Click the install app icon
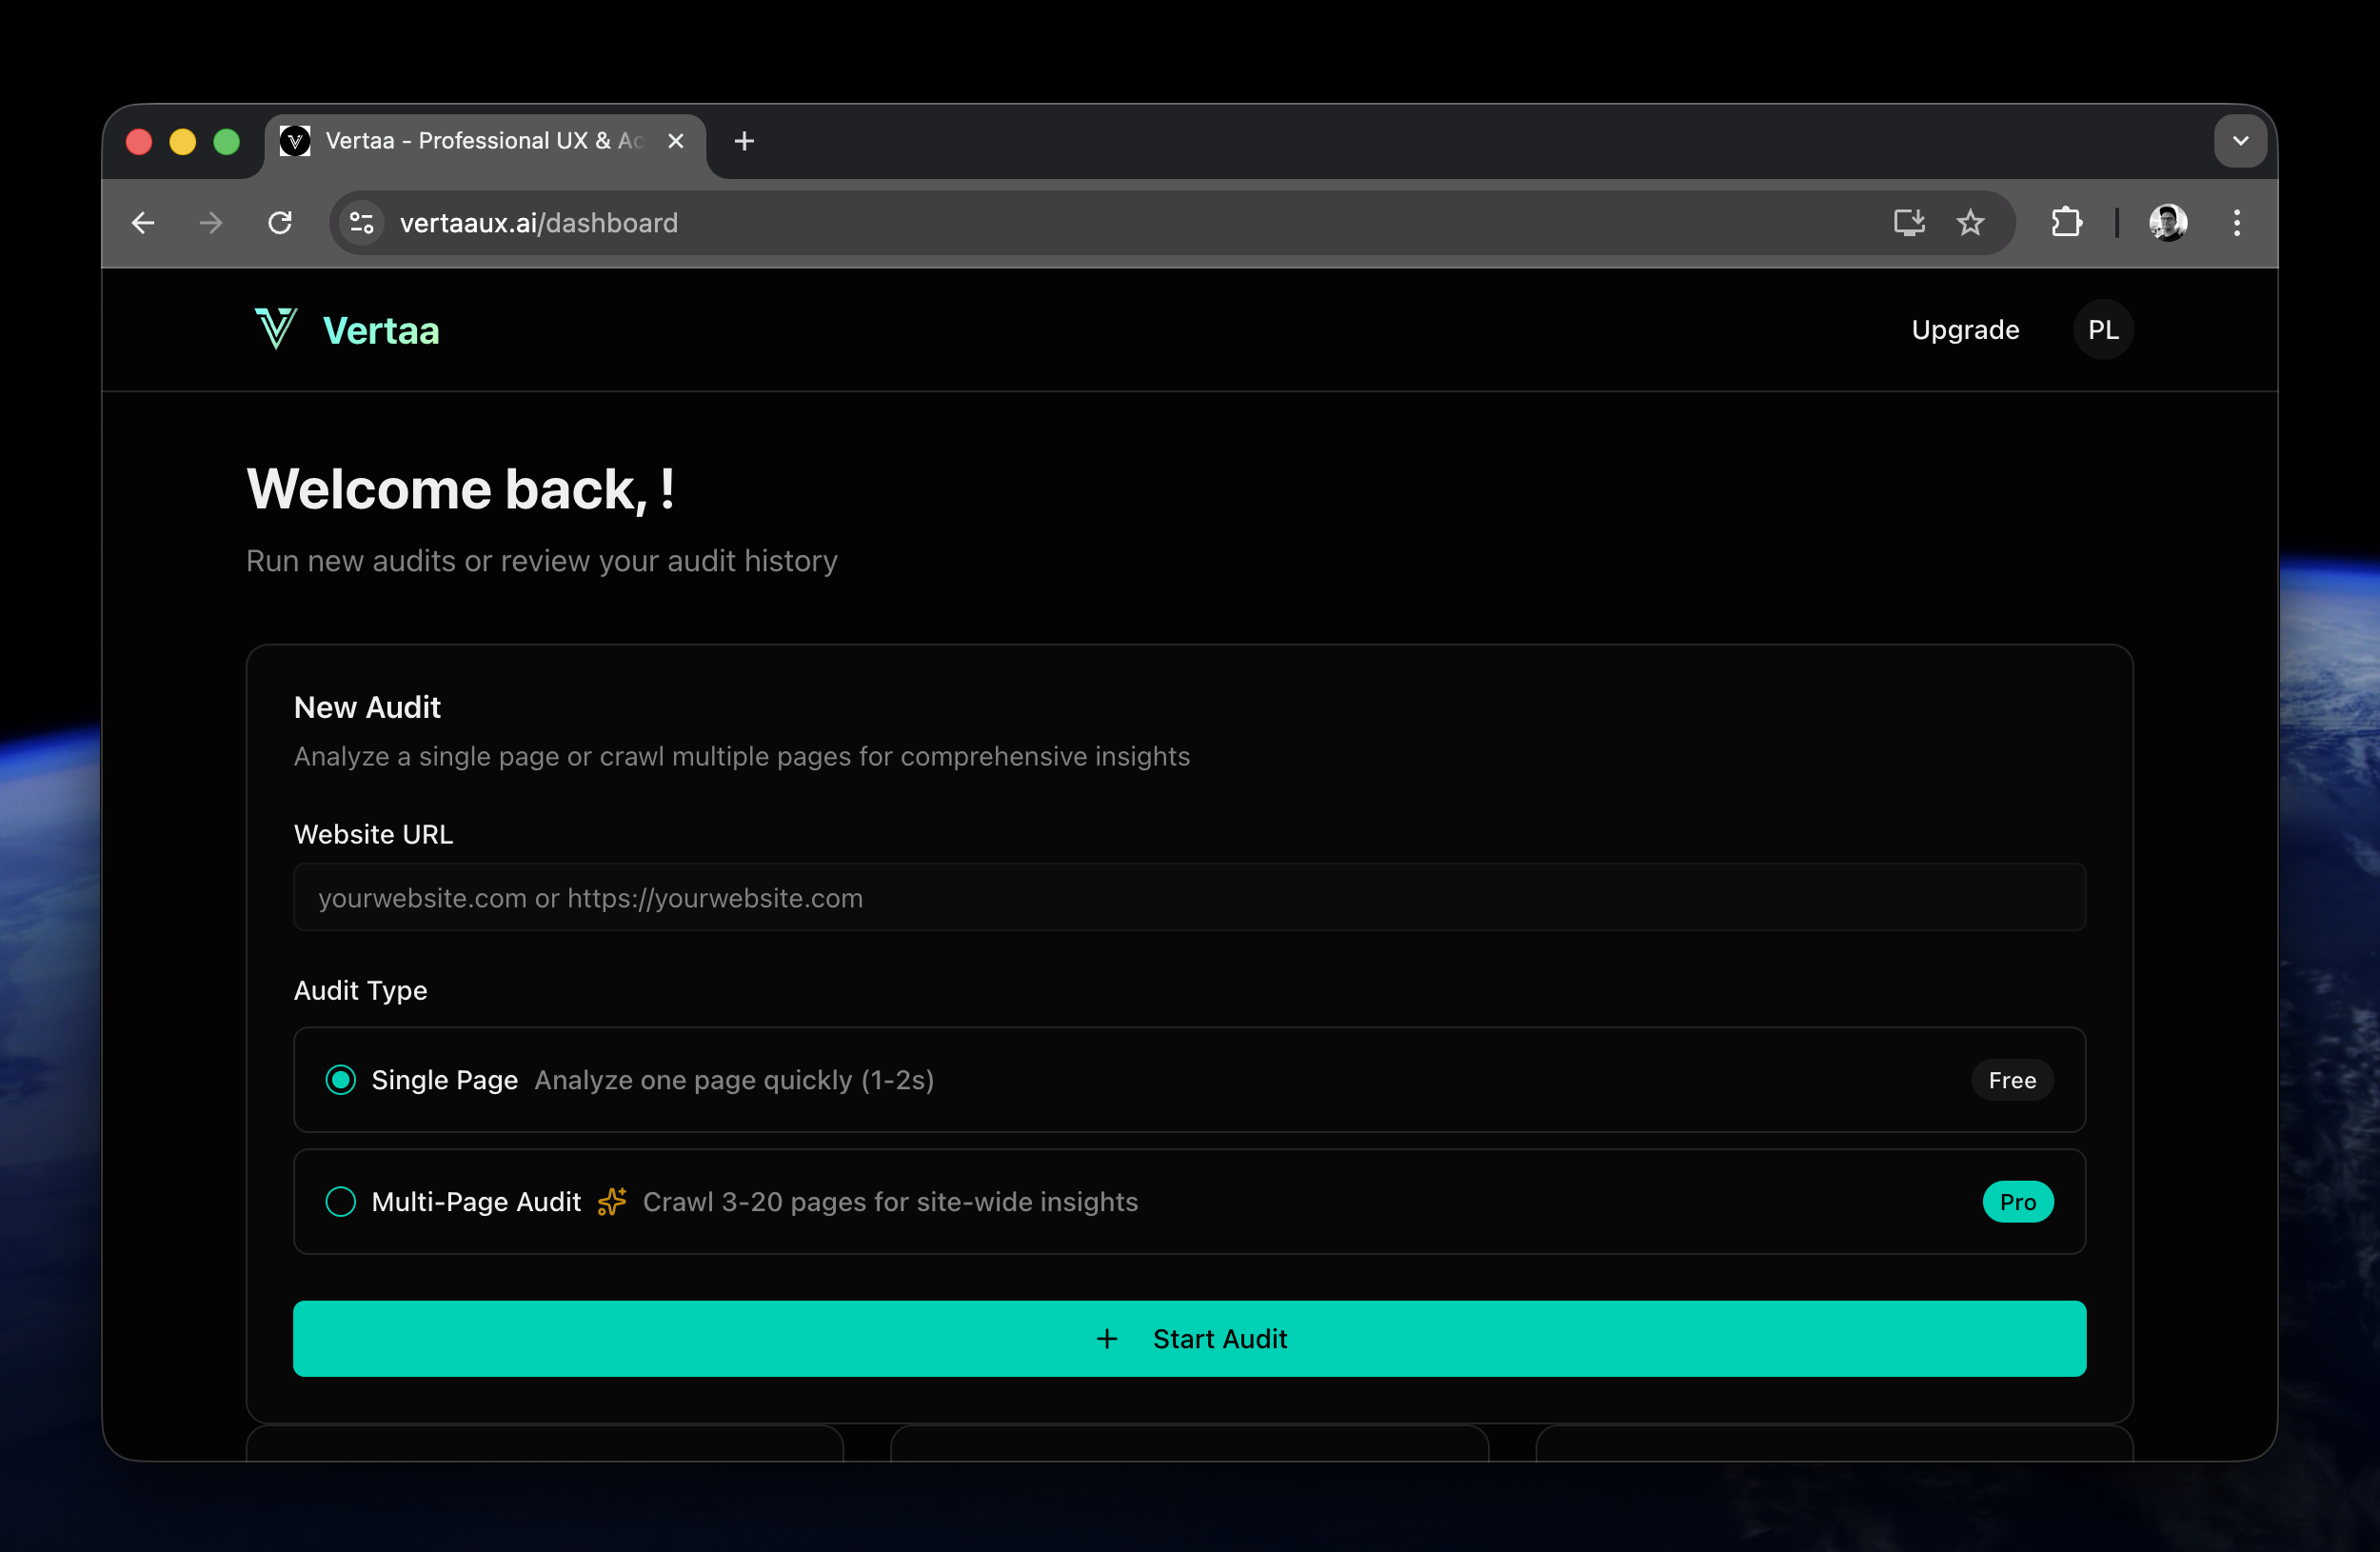The image size is (2380, 1552). tap(1908, 222)
